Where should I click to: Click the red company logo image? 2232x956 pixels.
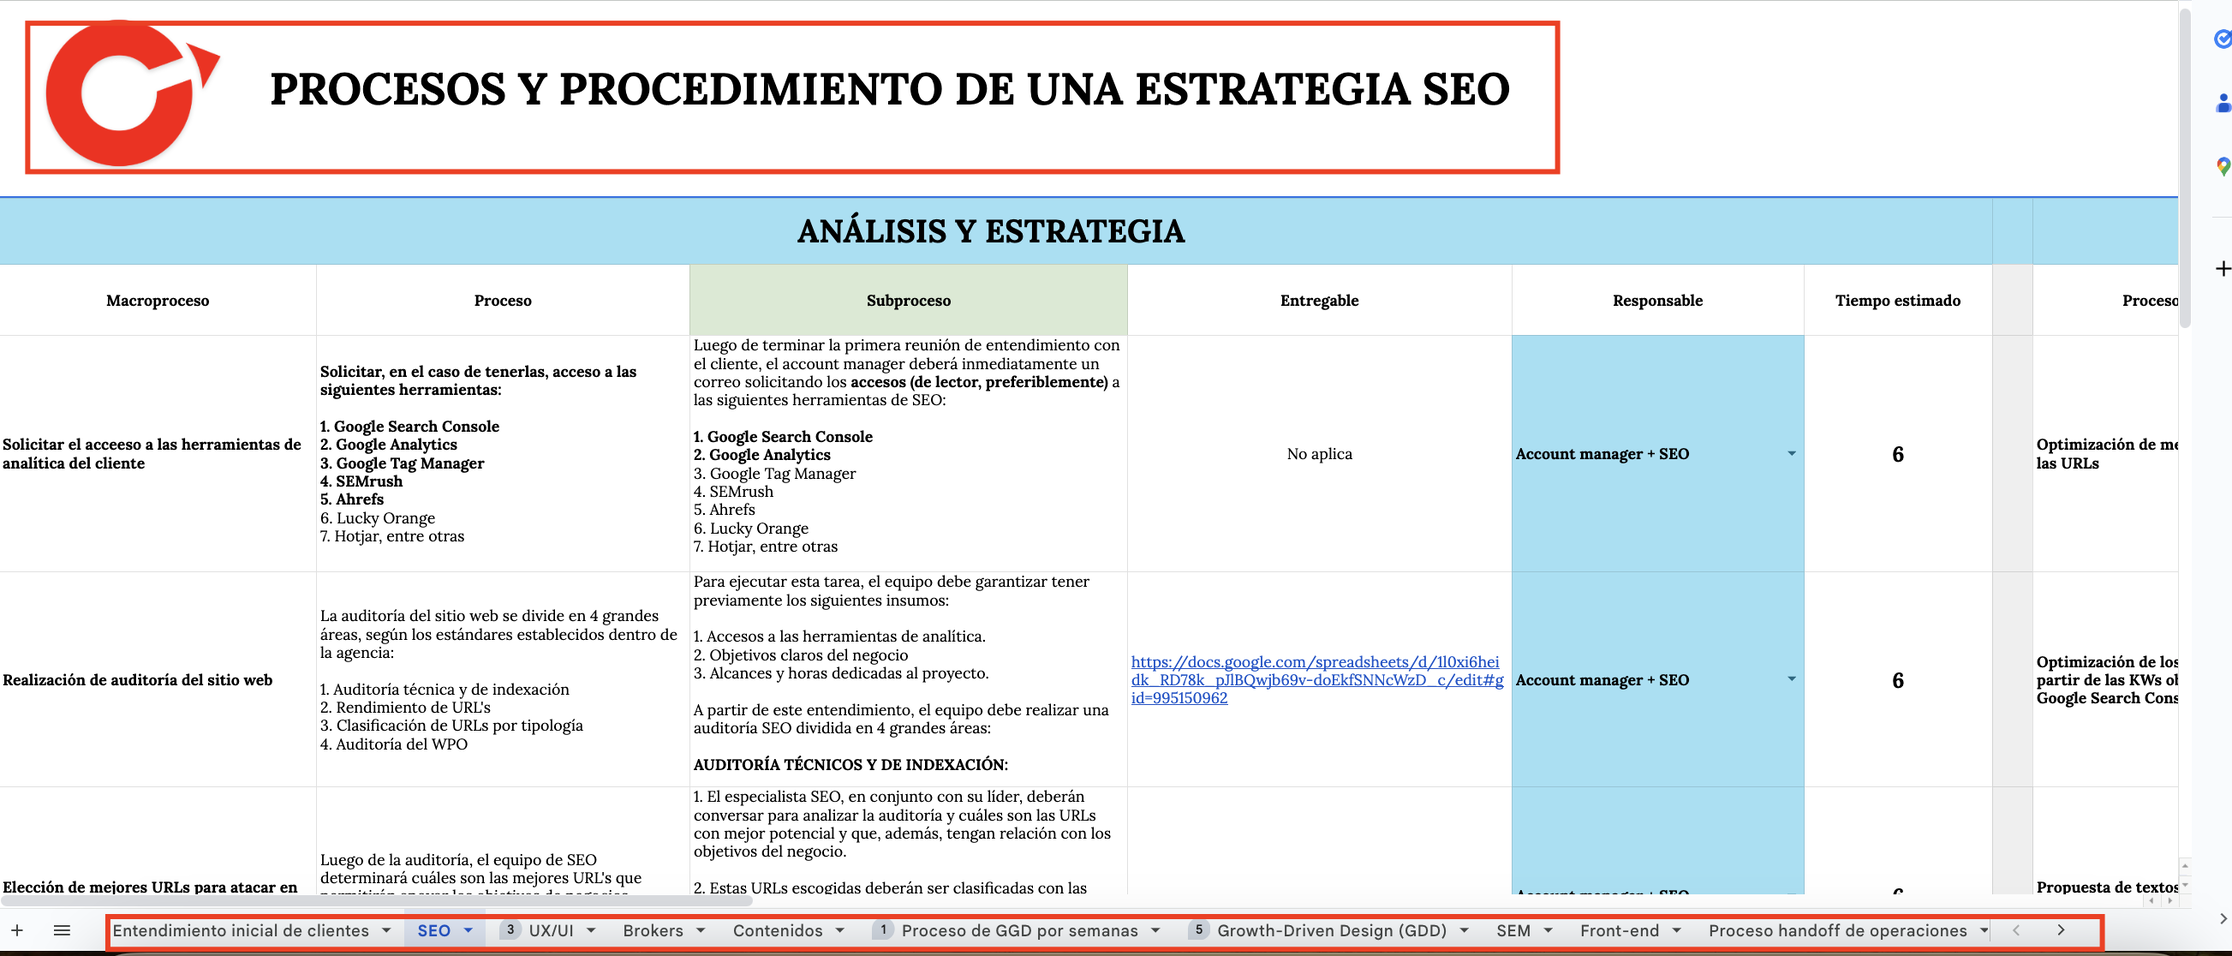[x=128, y=94]
